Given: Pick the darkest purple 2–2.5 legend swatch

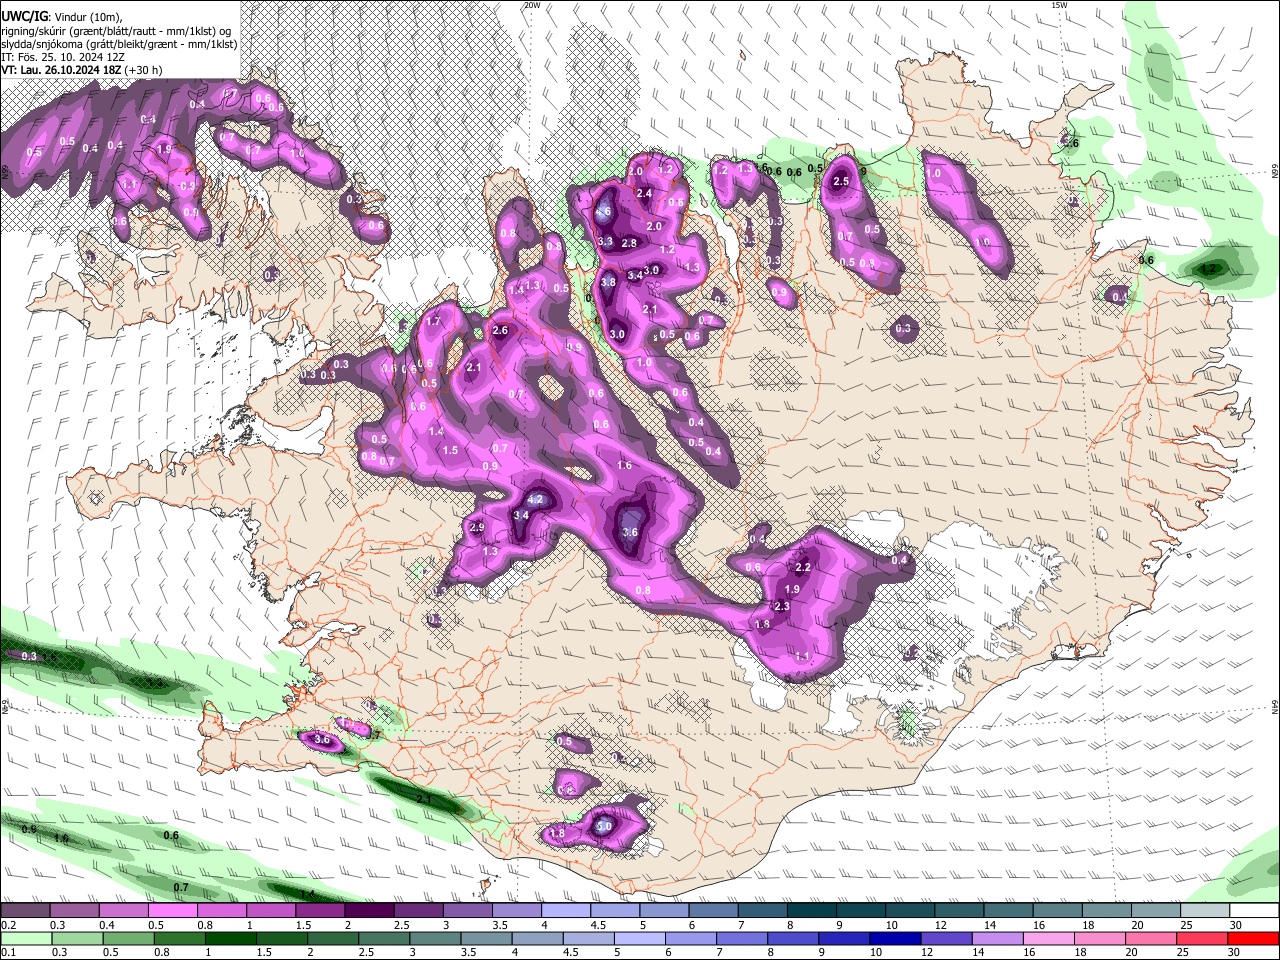Looking at the screenshot, I should point(368,911).
